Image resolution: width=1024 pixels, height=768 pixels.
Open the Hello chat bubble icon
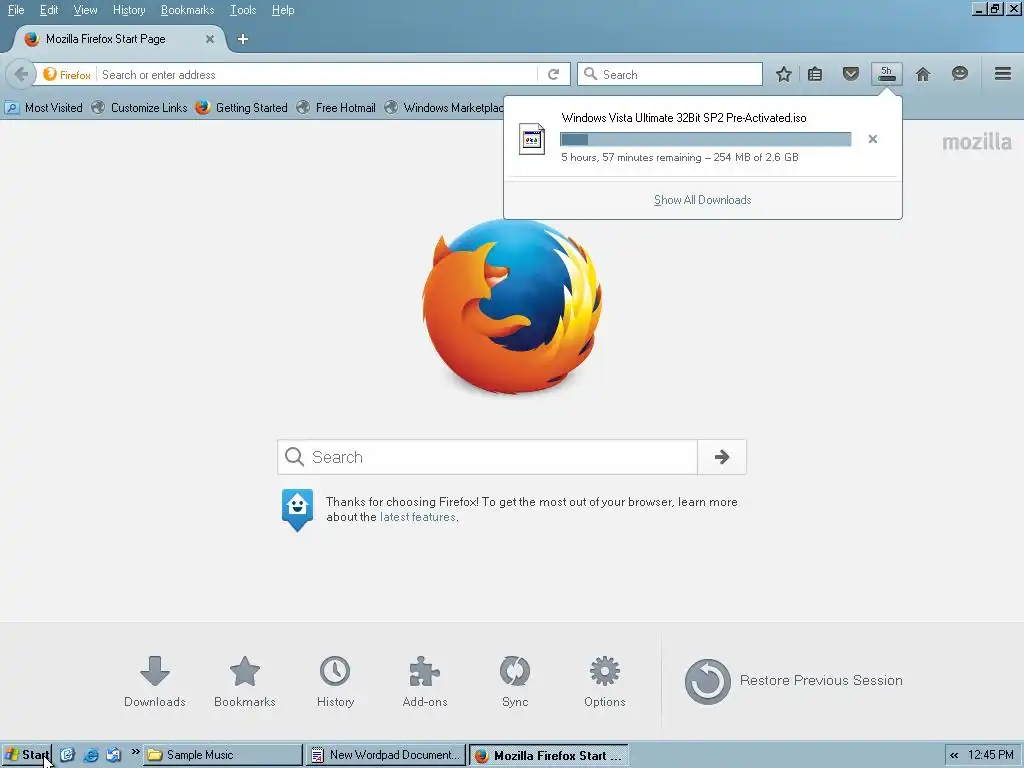(x=959, y=74)
